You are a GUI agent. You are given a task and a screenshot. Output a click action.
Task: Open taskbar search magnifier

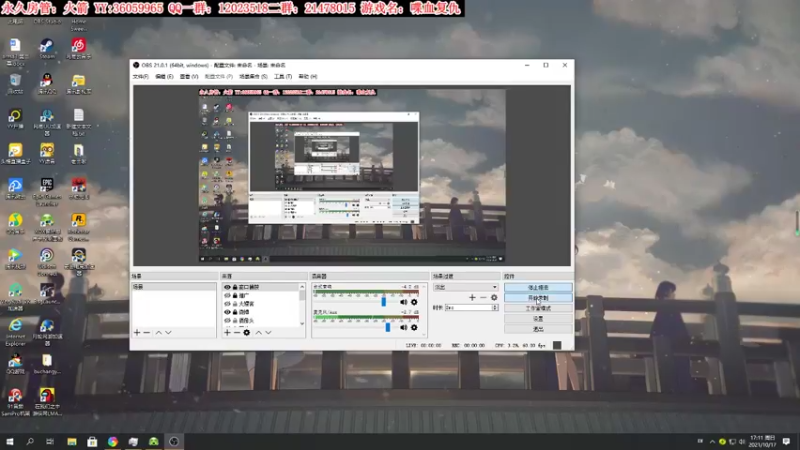[x=30, y=442]
